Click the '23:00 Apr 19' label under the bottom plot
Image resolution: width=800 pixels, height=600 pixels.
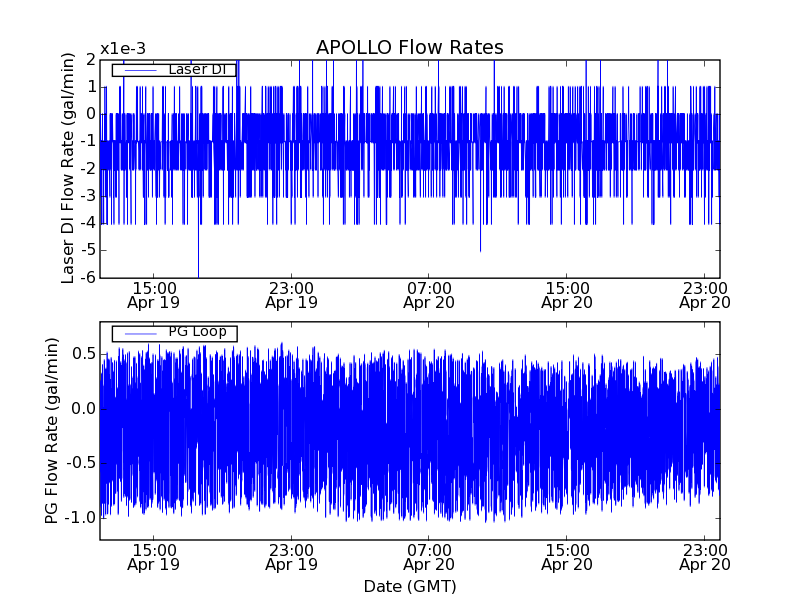coord(291,558)
